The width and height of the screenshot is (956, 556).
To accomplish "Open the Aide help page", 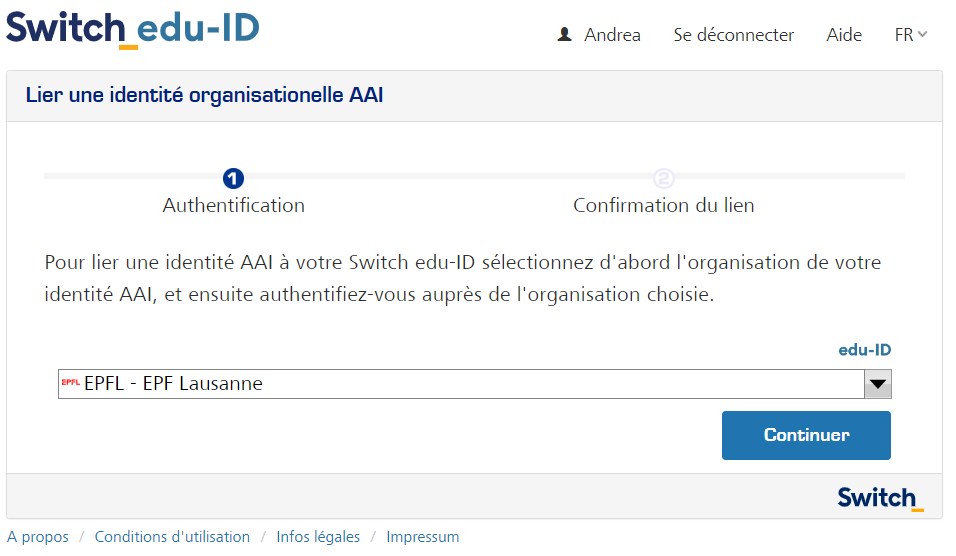I will pos(844,35).
